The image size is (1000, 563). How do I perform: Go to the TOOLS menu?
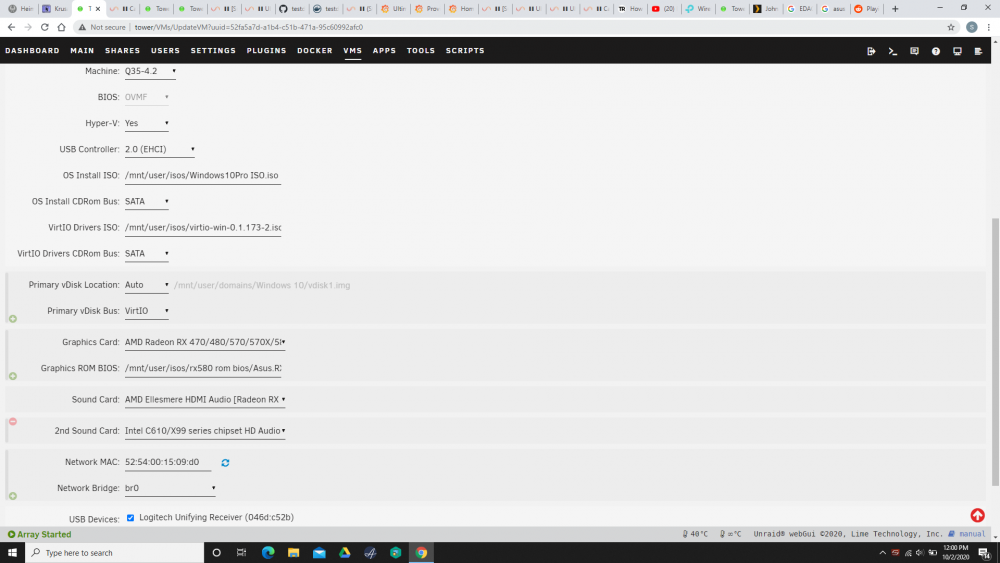pyautogui.click(x=421, y=50)
